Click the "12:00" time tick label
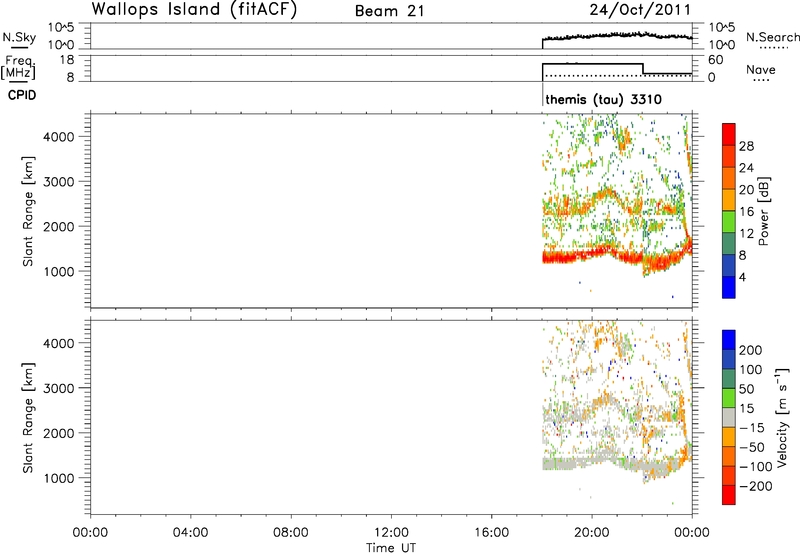Viewport: 800px width, 554px height. coord(391,533)
